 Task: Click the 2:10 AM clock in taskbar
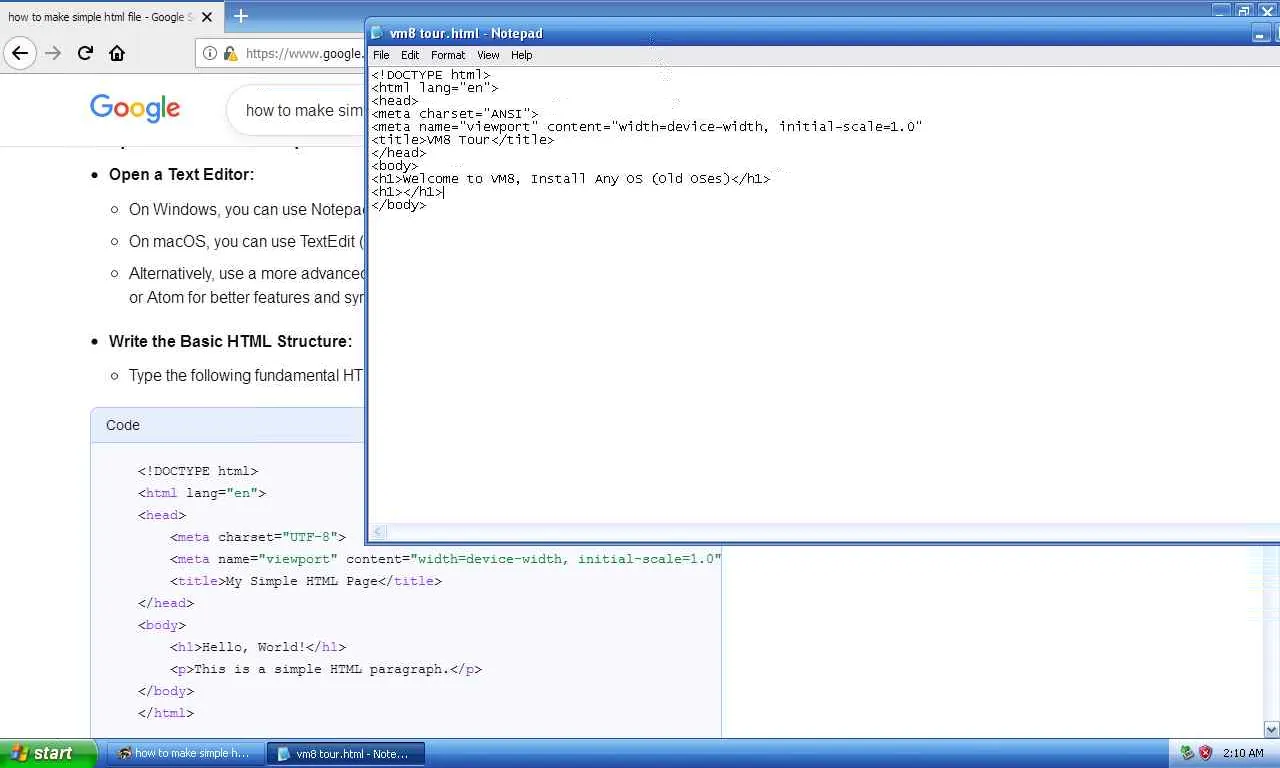[1243, 753]
